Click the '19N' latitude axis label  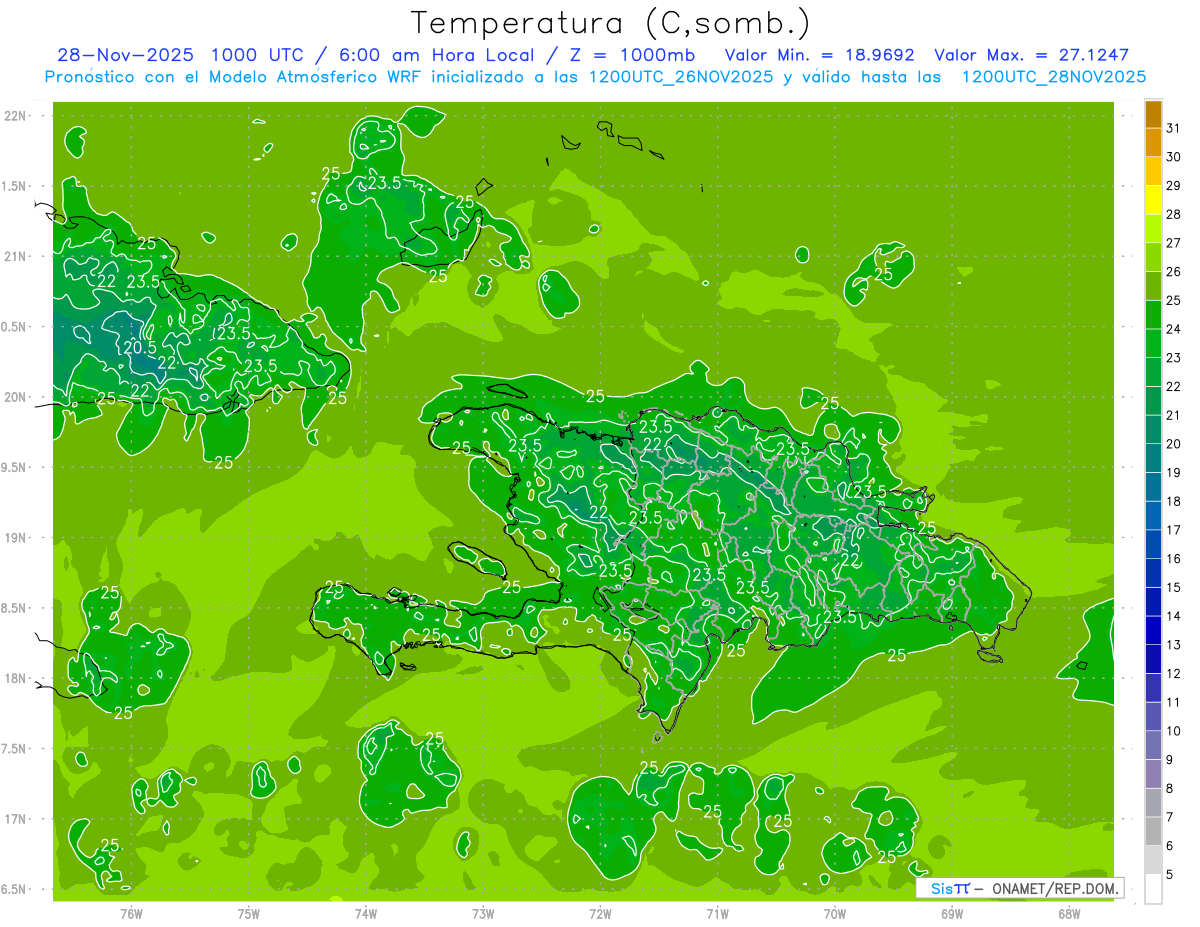pyautogui.click(x=17, y=537)
